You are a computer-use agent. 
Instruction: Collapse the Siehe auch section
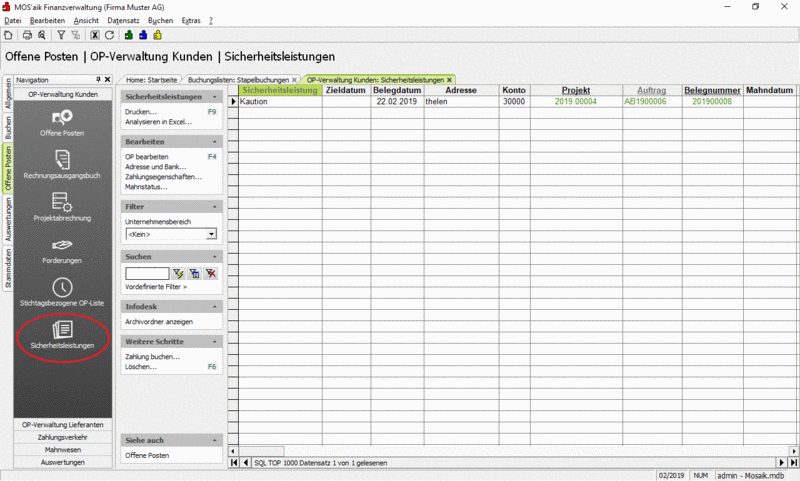[214, 441]
